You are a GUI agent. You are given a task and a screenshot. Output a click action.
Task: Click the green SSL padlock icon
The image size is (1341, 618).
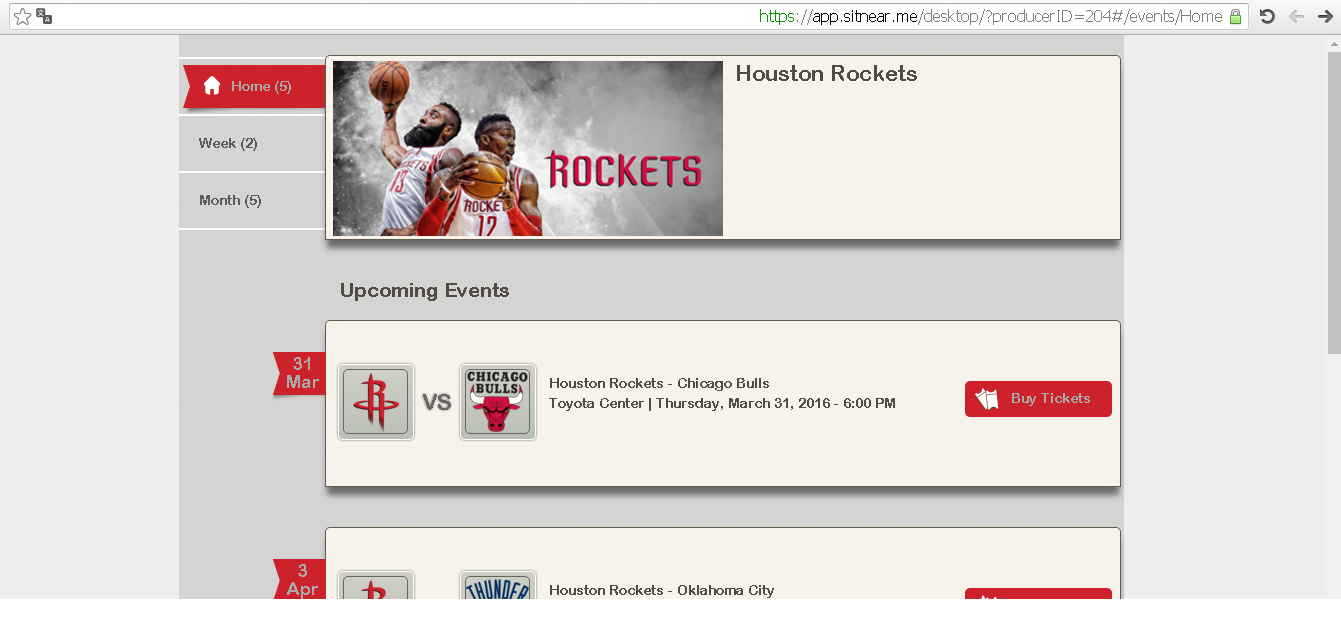coord(1236,16)
